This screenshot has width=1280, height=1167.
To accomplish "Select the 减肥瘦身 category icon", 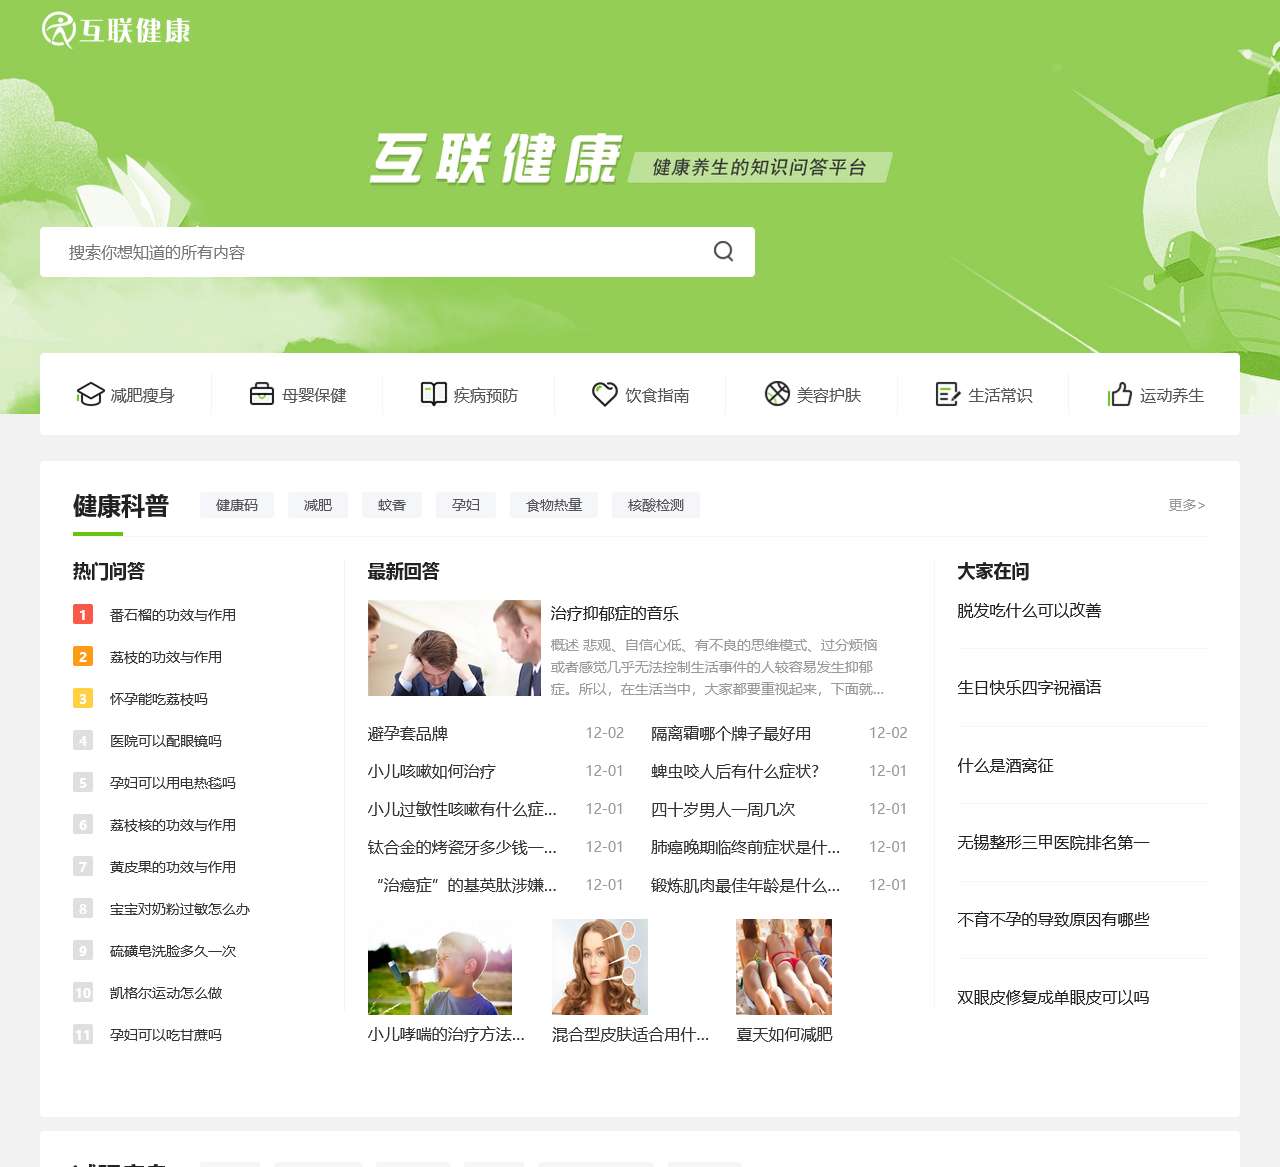I will click(x=91, y=394).
